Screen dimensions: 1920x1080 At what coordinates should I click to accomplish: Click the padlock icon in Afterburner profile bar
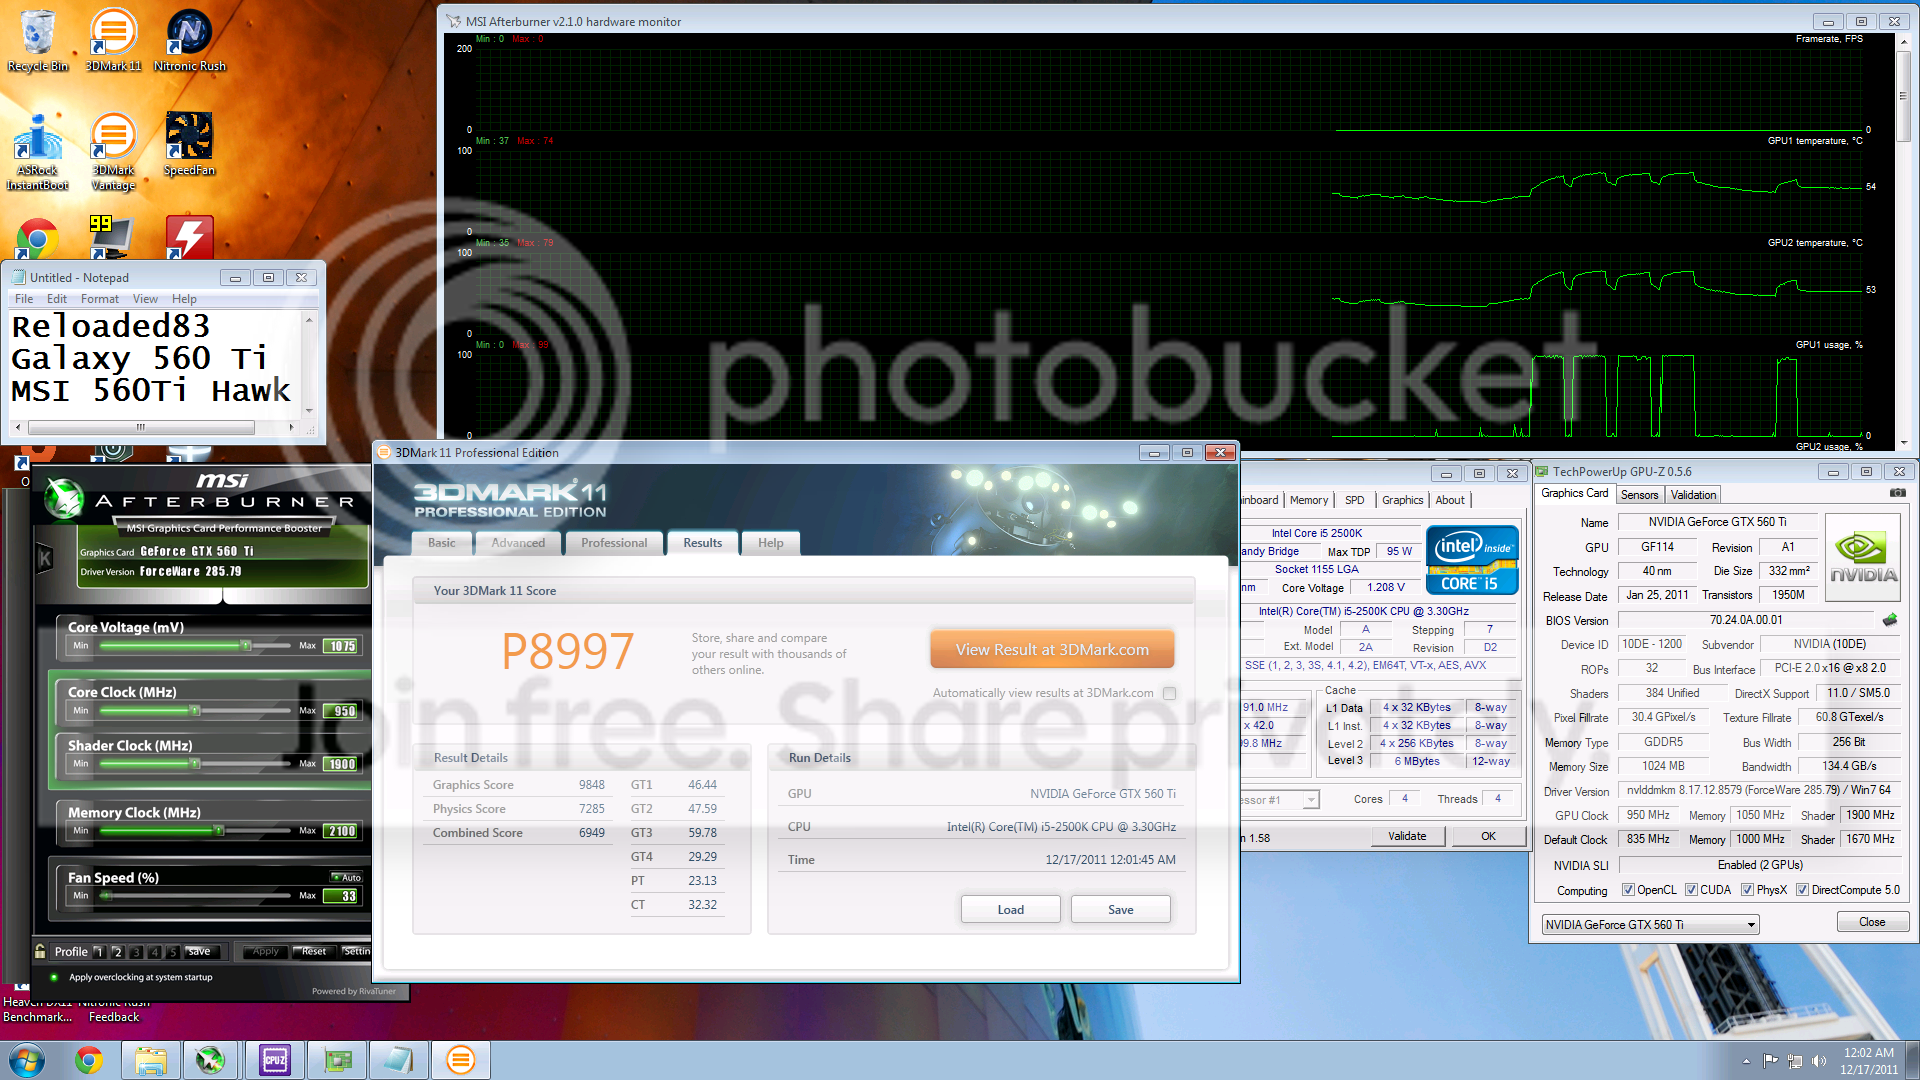coord(40,951)
